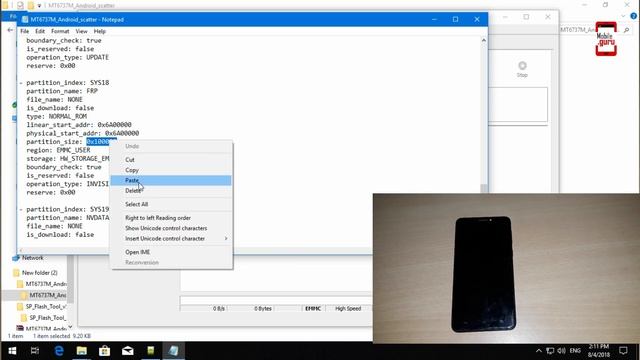Click the SP Flash Tool taskbar icon
The image size is (640, 360).
[x=151, y=351]
